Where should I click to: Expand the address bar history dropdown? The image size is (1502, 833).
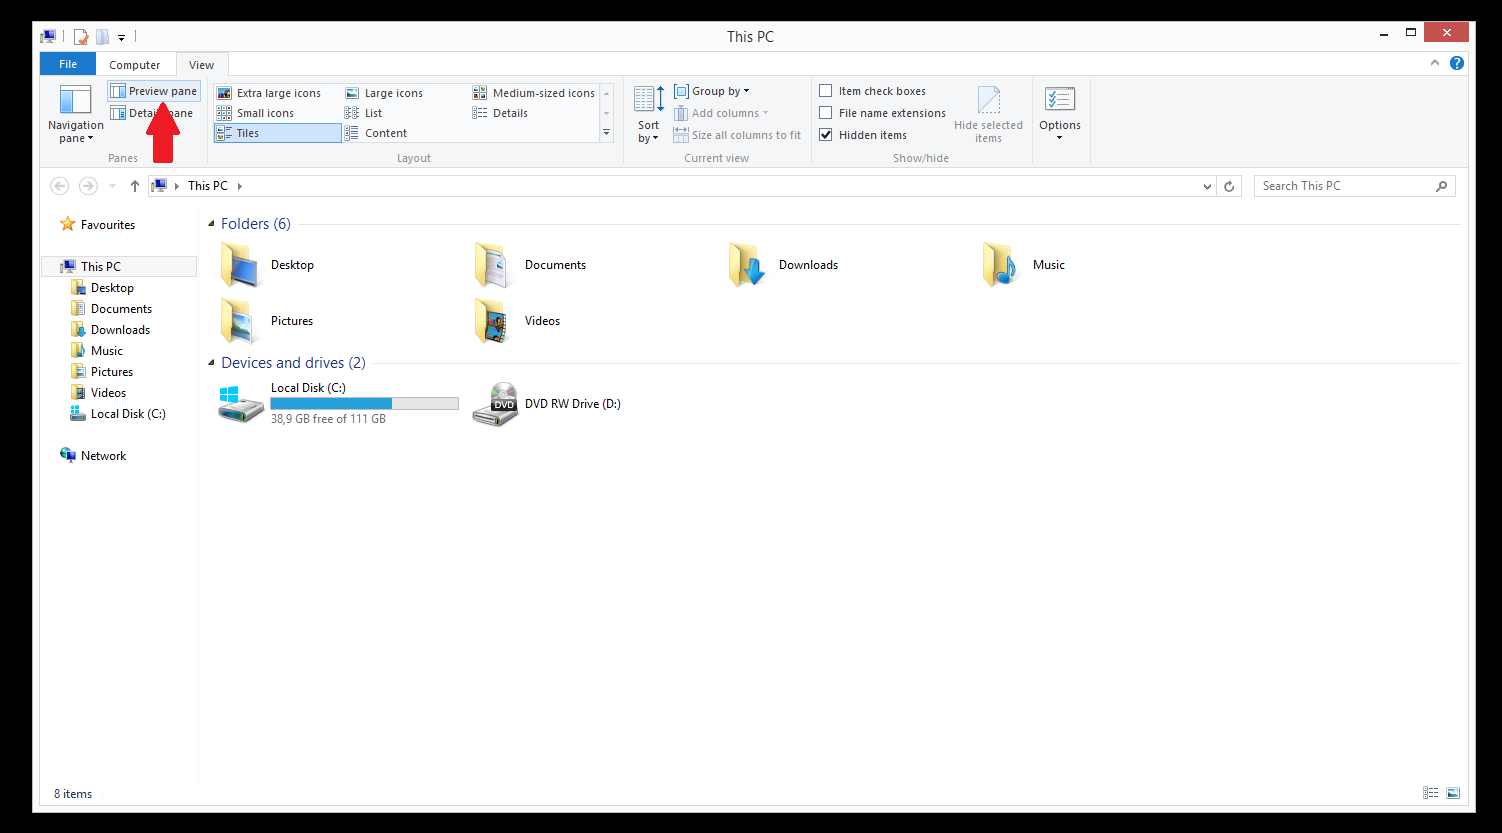pos(1207,186)
